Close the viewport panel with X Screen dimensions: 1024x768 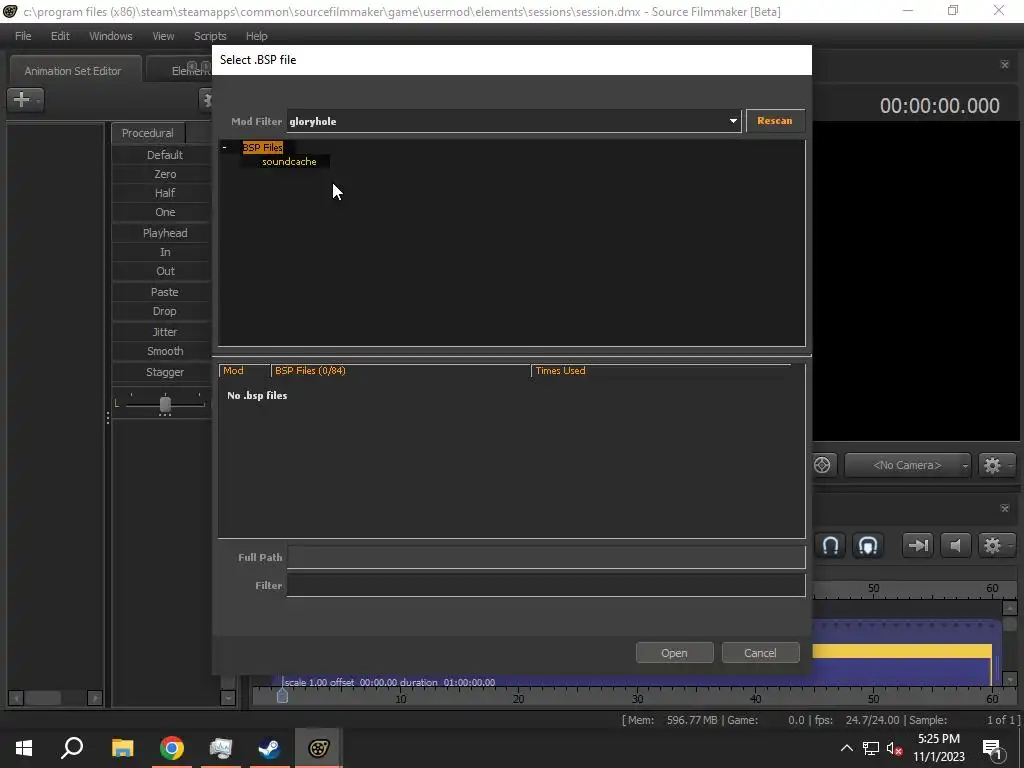coord(1004,64)
